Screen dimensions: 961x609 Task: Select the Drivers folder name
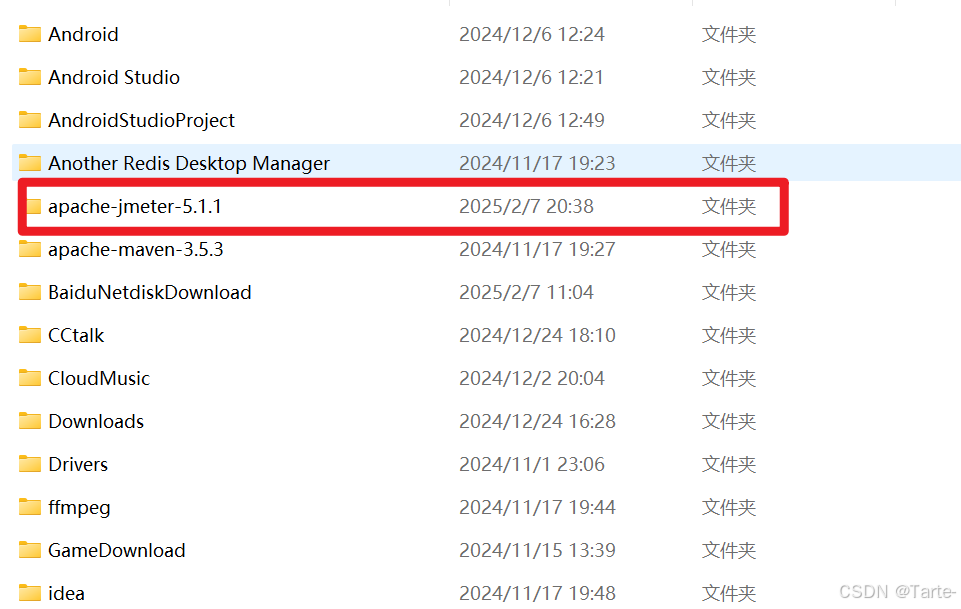pyautogui.click(x=78, y=464)
